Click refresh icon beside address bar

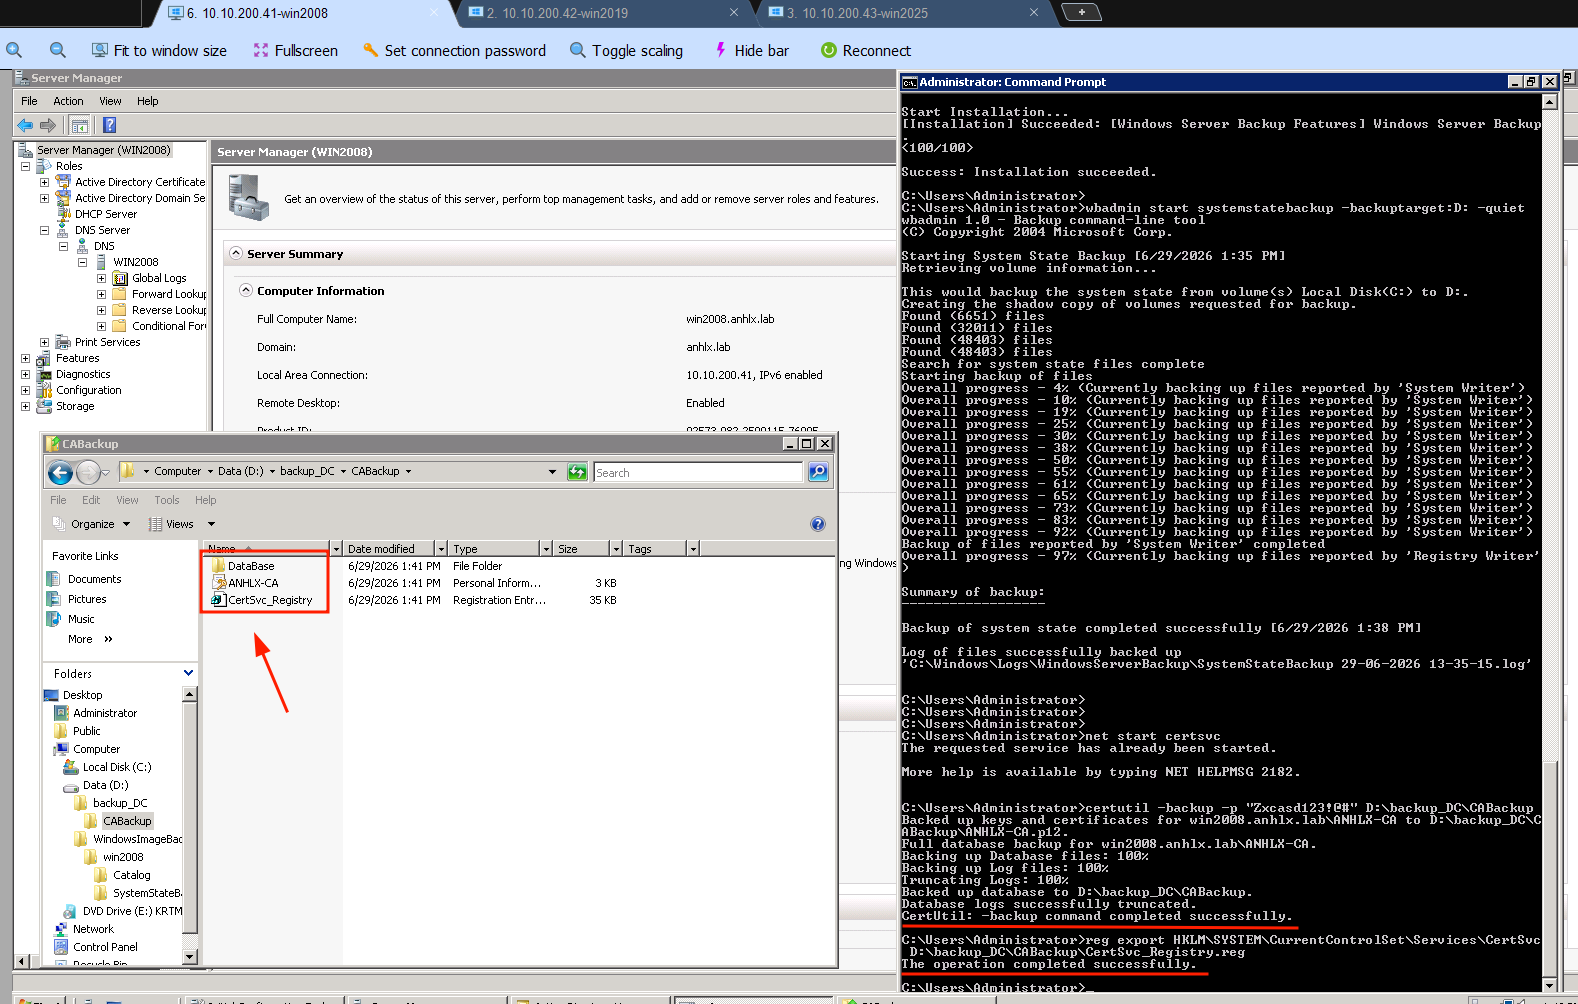[577, 472]
